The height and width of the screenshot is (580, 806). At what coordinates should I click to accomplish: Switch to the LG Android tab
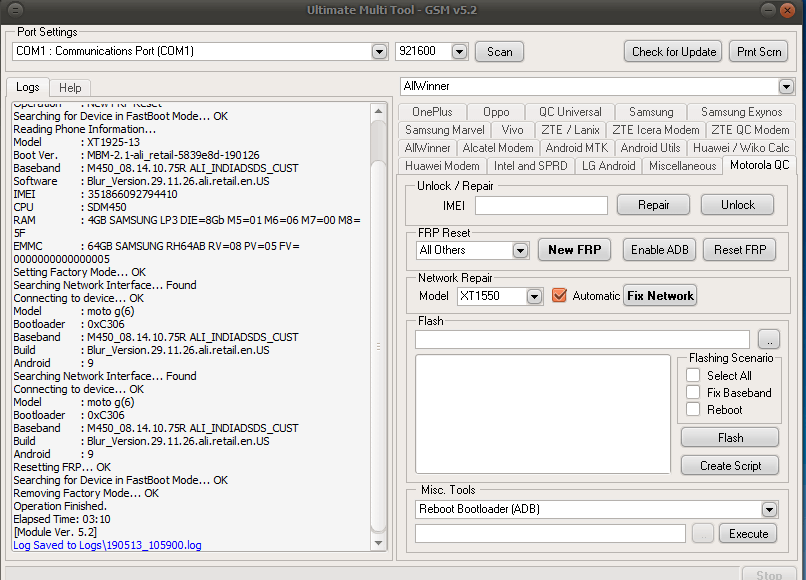point(609,166)
